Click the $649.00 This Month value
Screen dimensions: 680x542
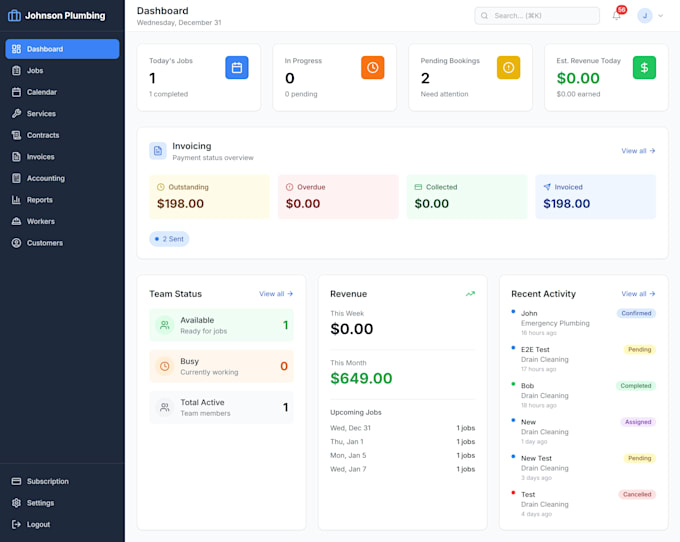361,379
